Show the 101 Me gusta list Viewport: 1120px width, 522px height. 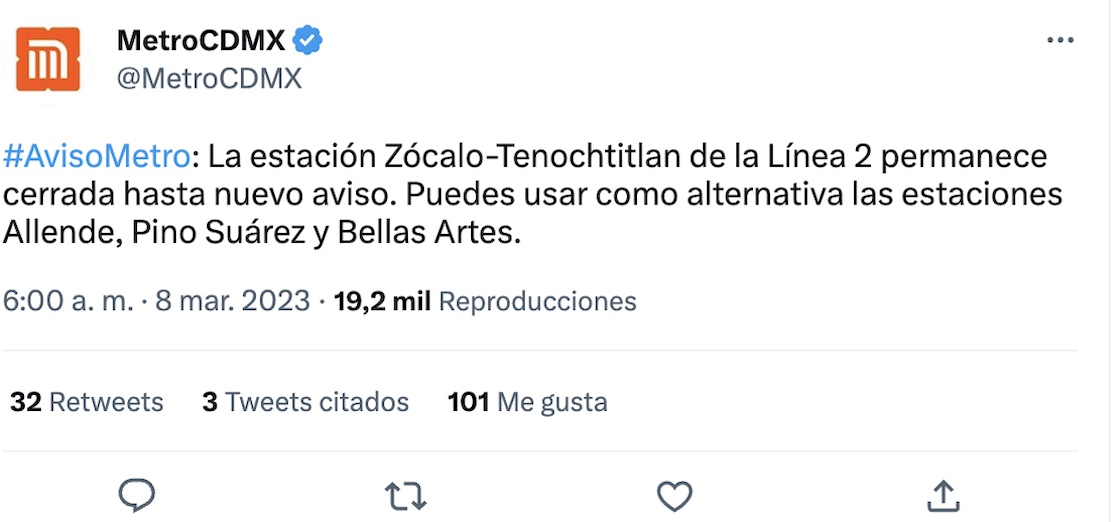coord(527,402)
